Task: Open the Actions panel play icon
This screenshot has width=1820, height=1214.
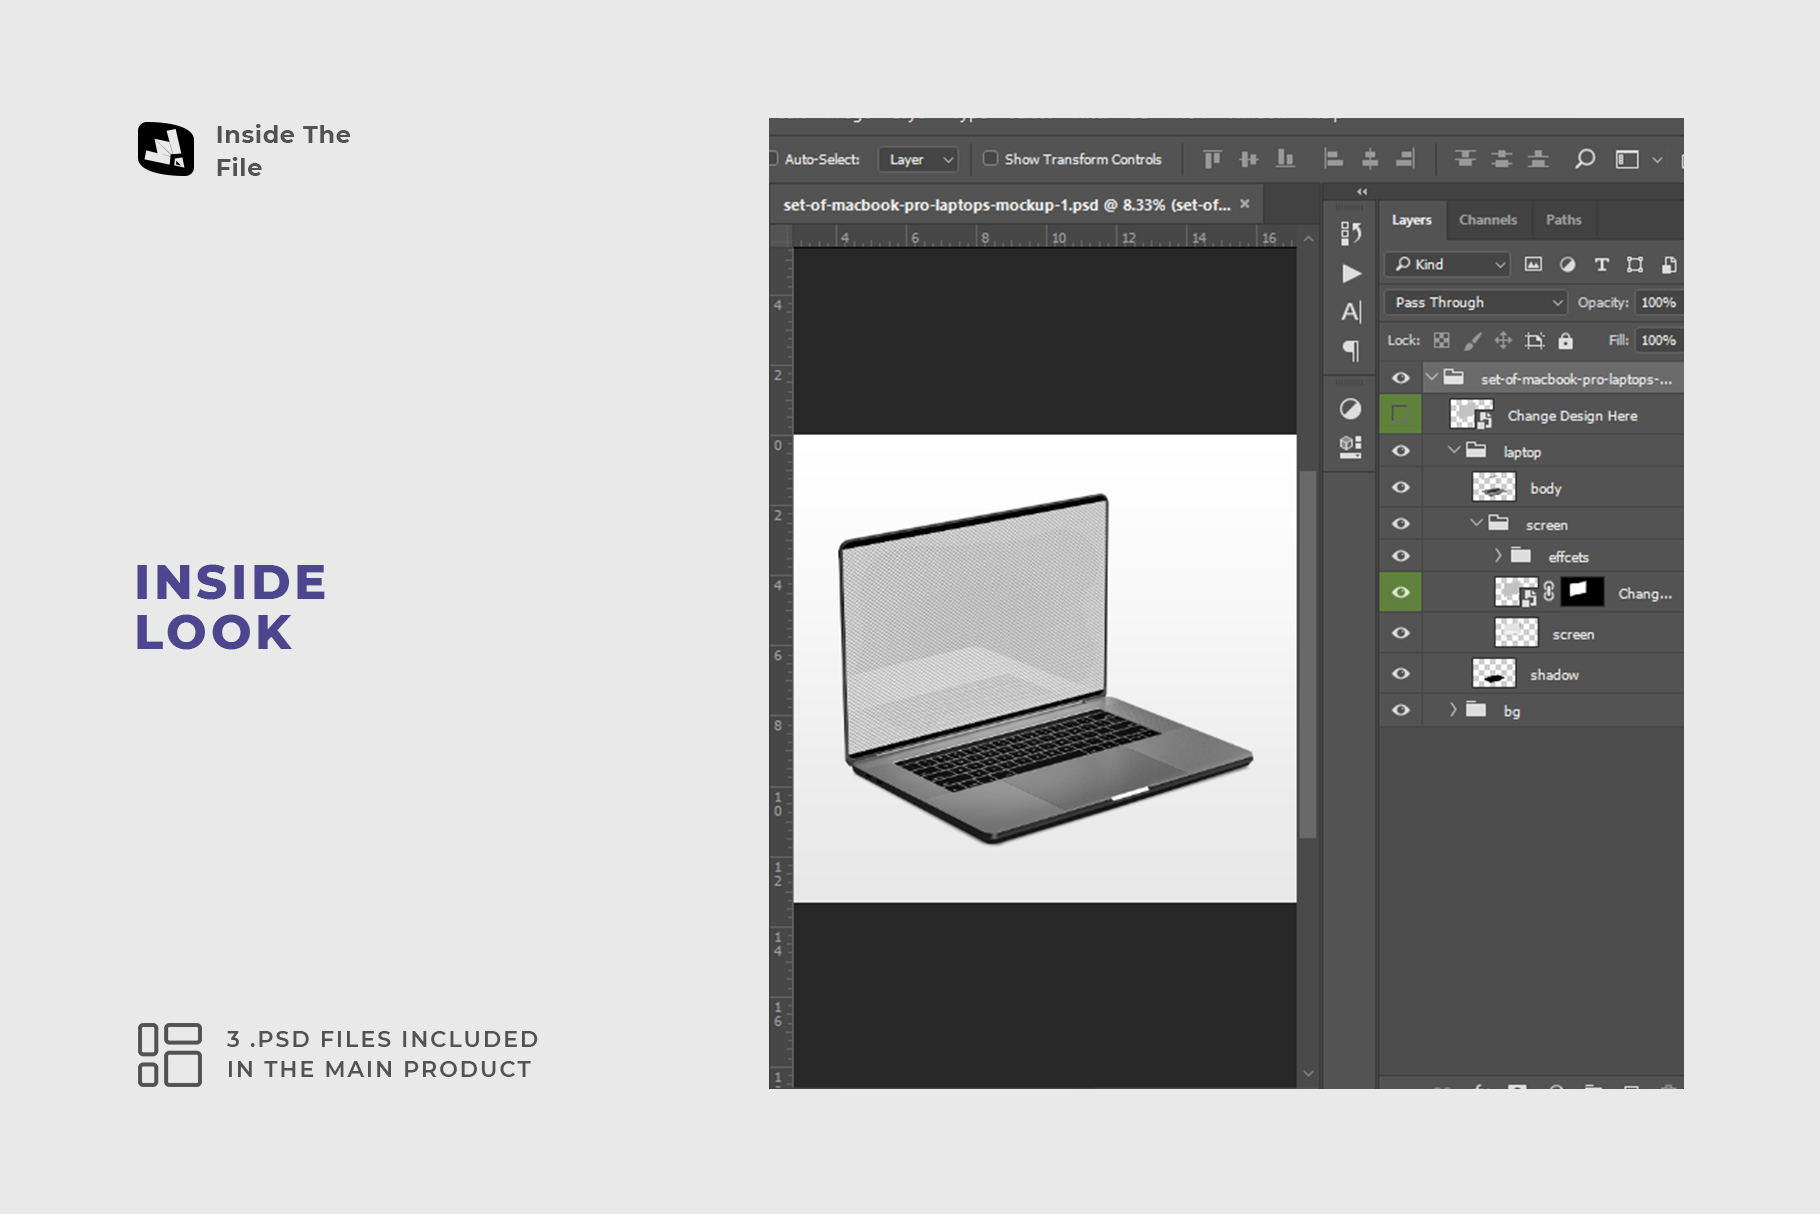Action: click(1351, 273)
